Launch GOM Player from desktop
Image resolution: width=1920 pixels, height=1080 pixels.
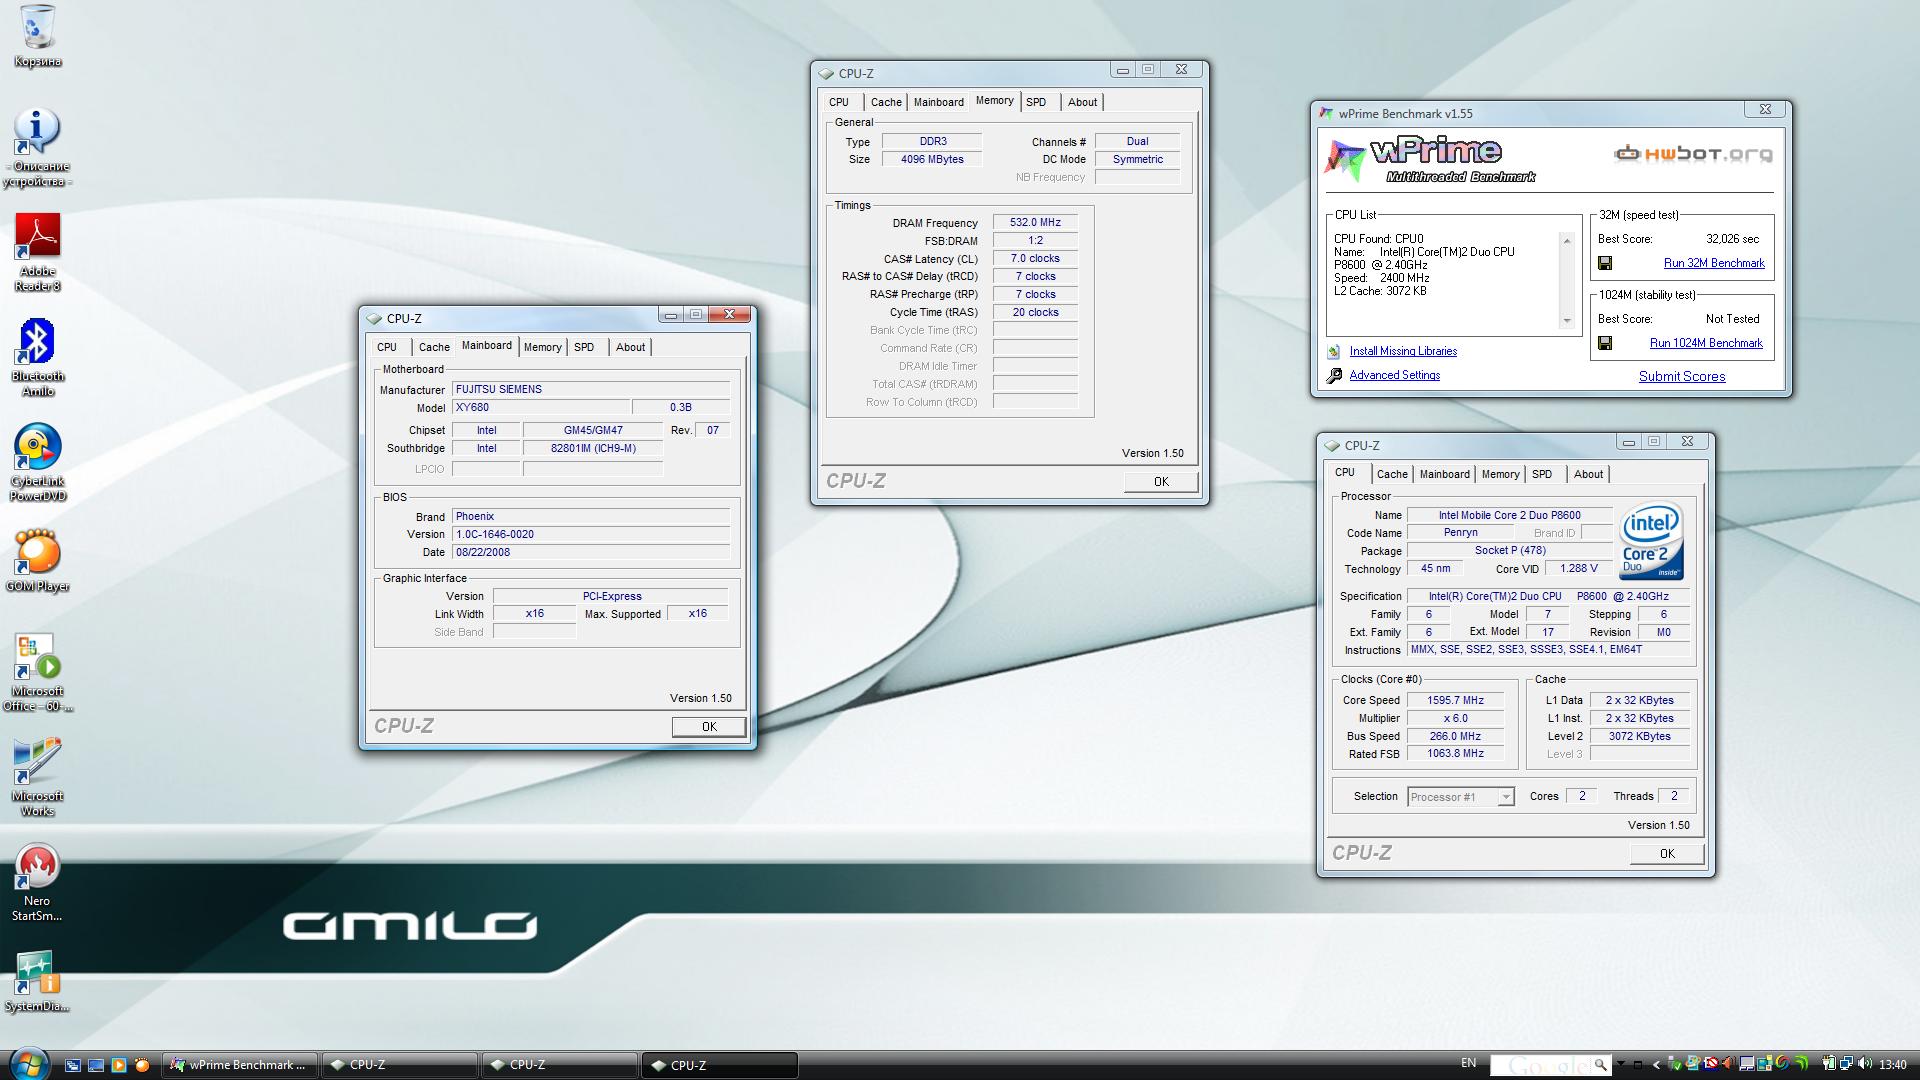[x=37, y=560]
